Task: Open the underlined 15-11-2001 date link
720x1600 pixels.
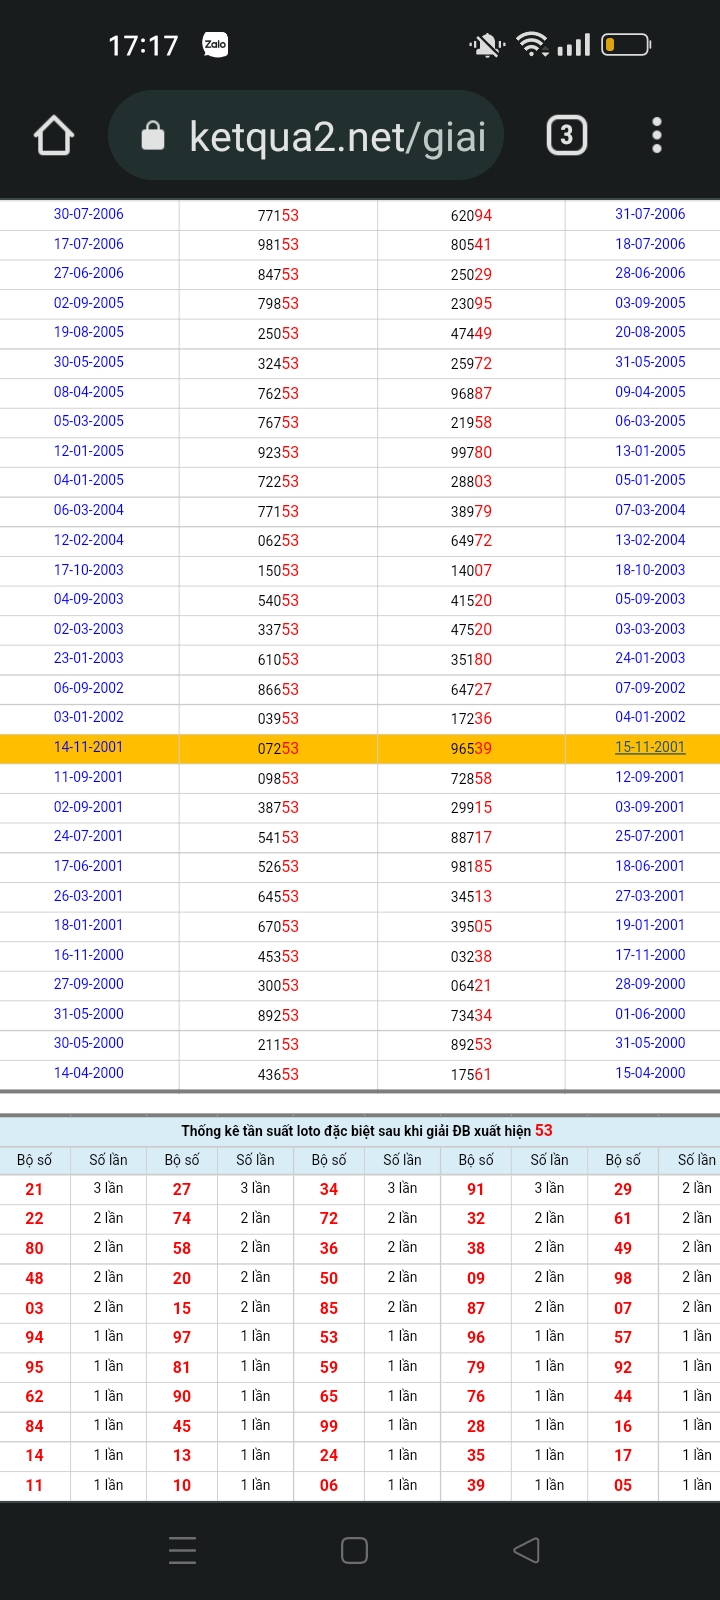Action: pyautogui.click(x=650, y=747)
